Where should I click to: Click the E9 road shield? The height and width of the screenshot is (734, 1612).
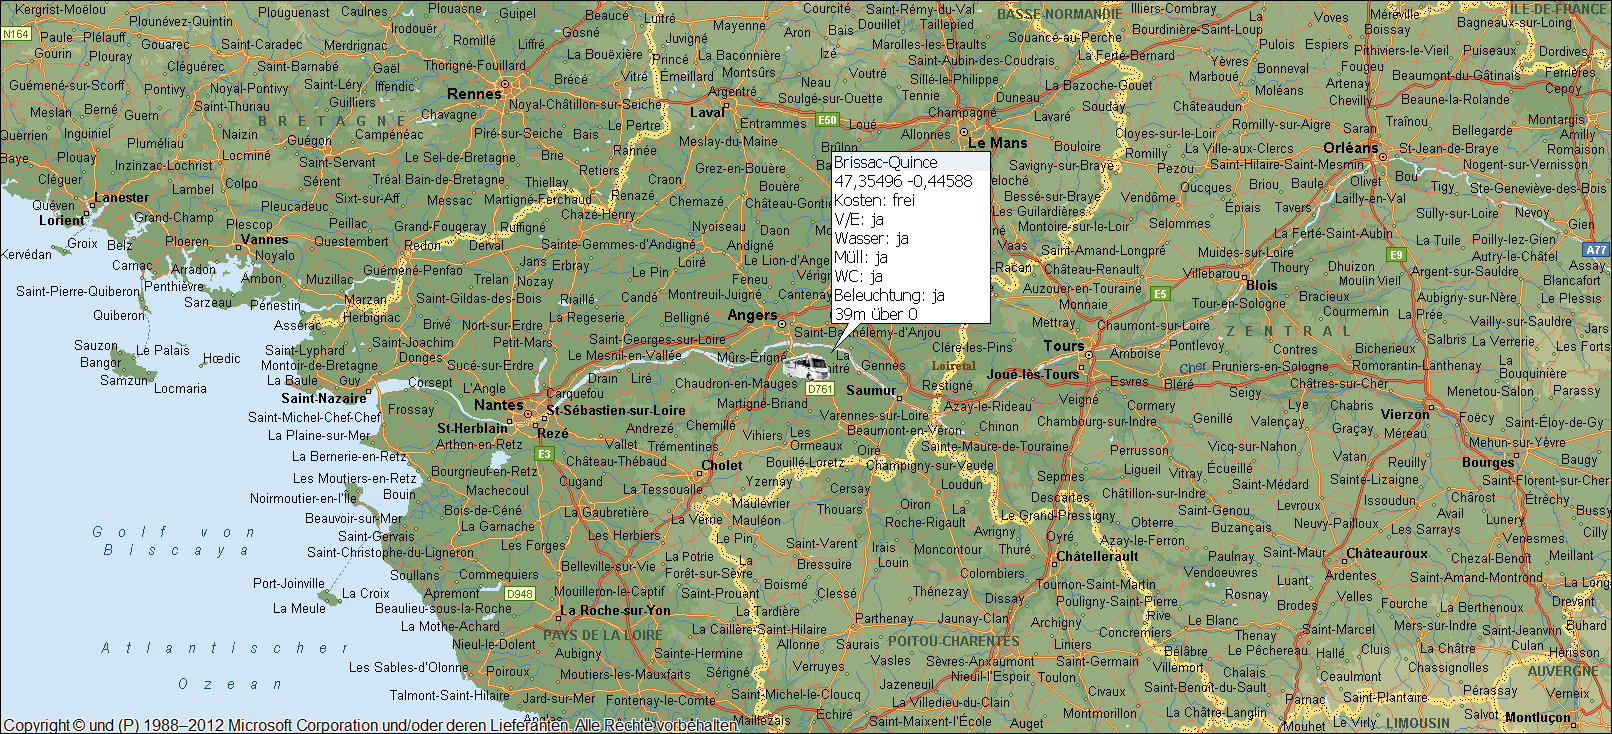pos(1397,255)
